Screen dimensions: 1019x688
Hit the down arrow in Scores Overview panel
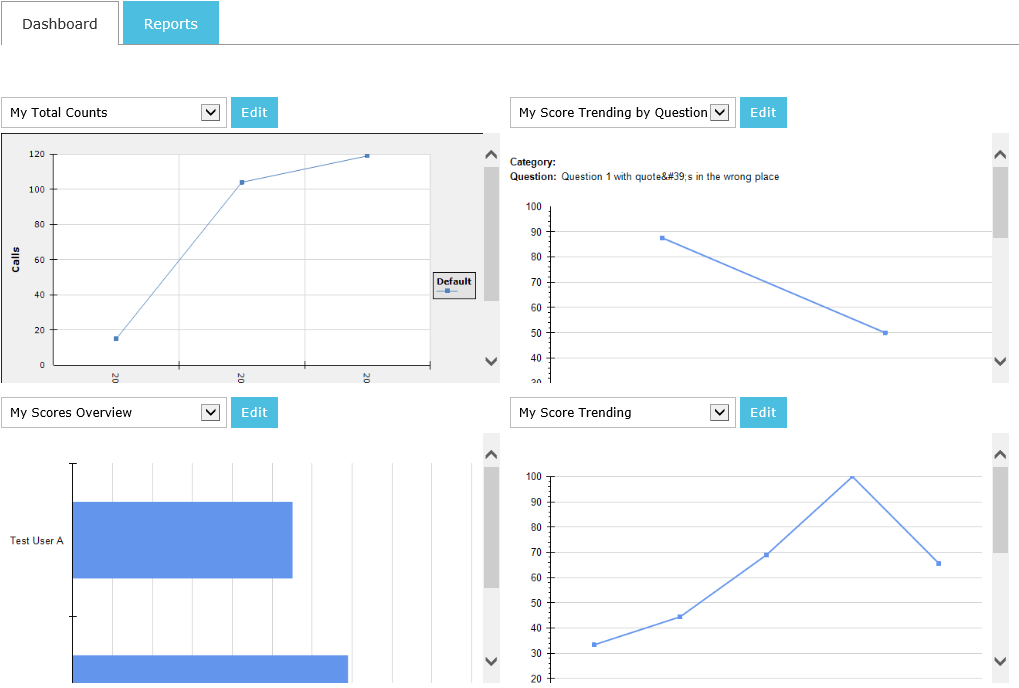click(491, 661)
